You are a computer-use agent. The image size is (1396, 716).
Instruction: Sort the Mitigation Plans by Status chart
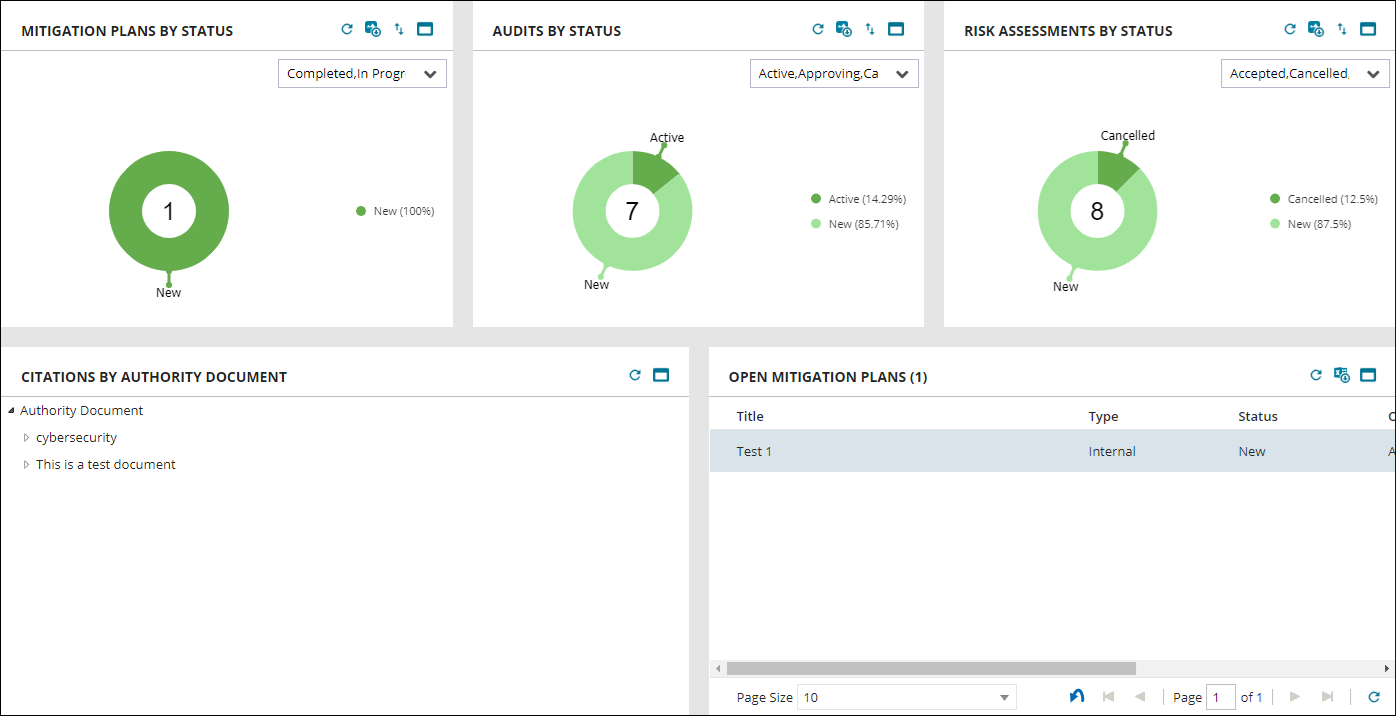point(398,29)
